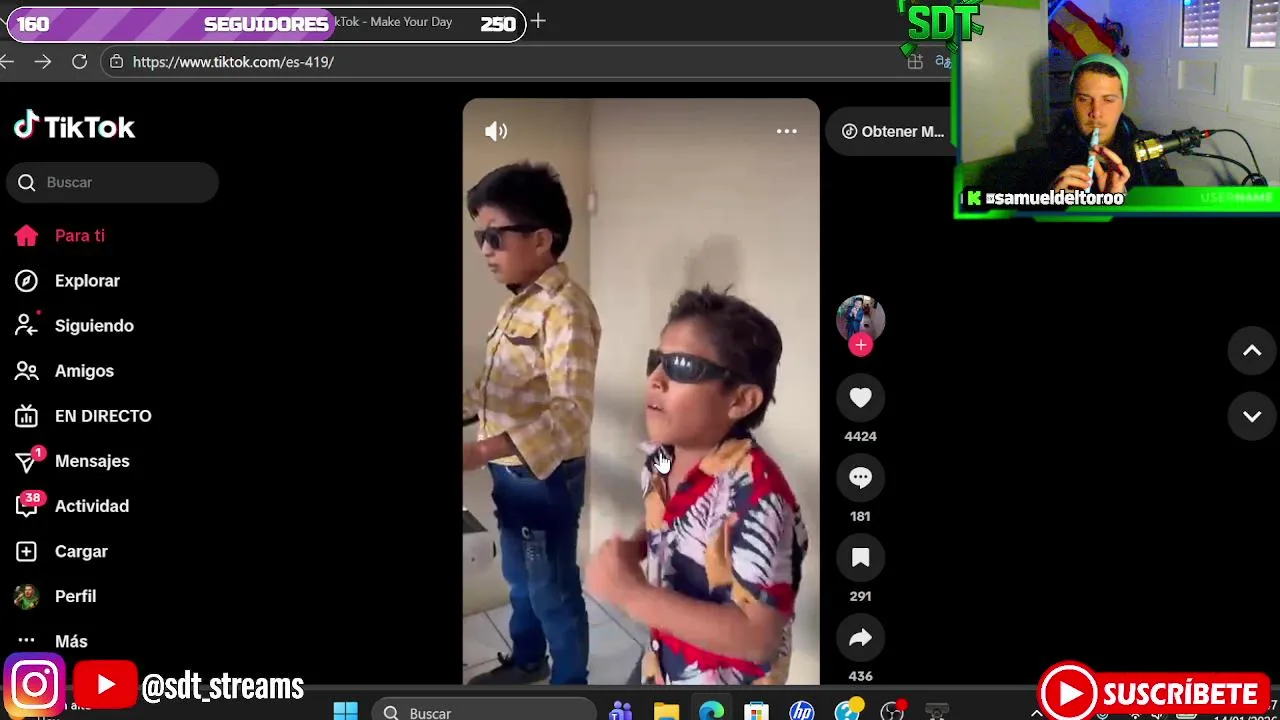
Task: Click the Explorar compass icon
Action: tap(26, 281)
